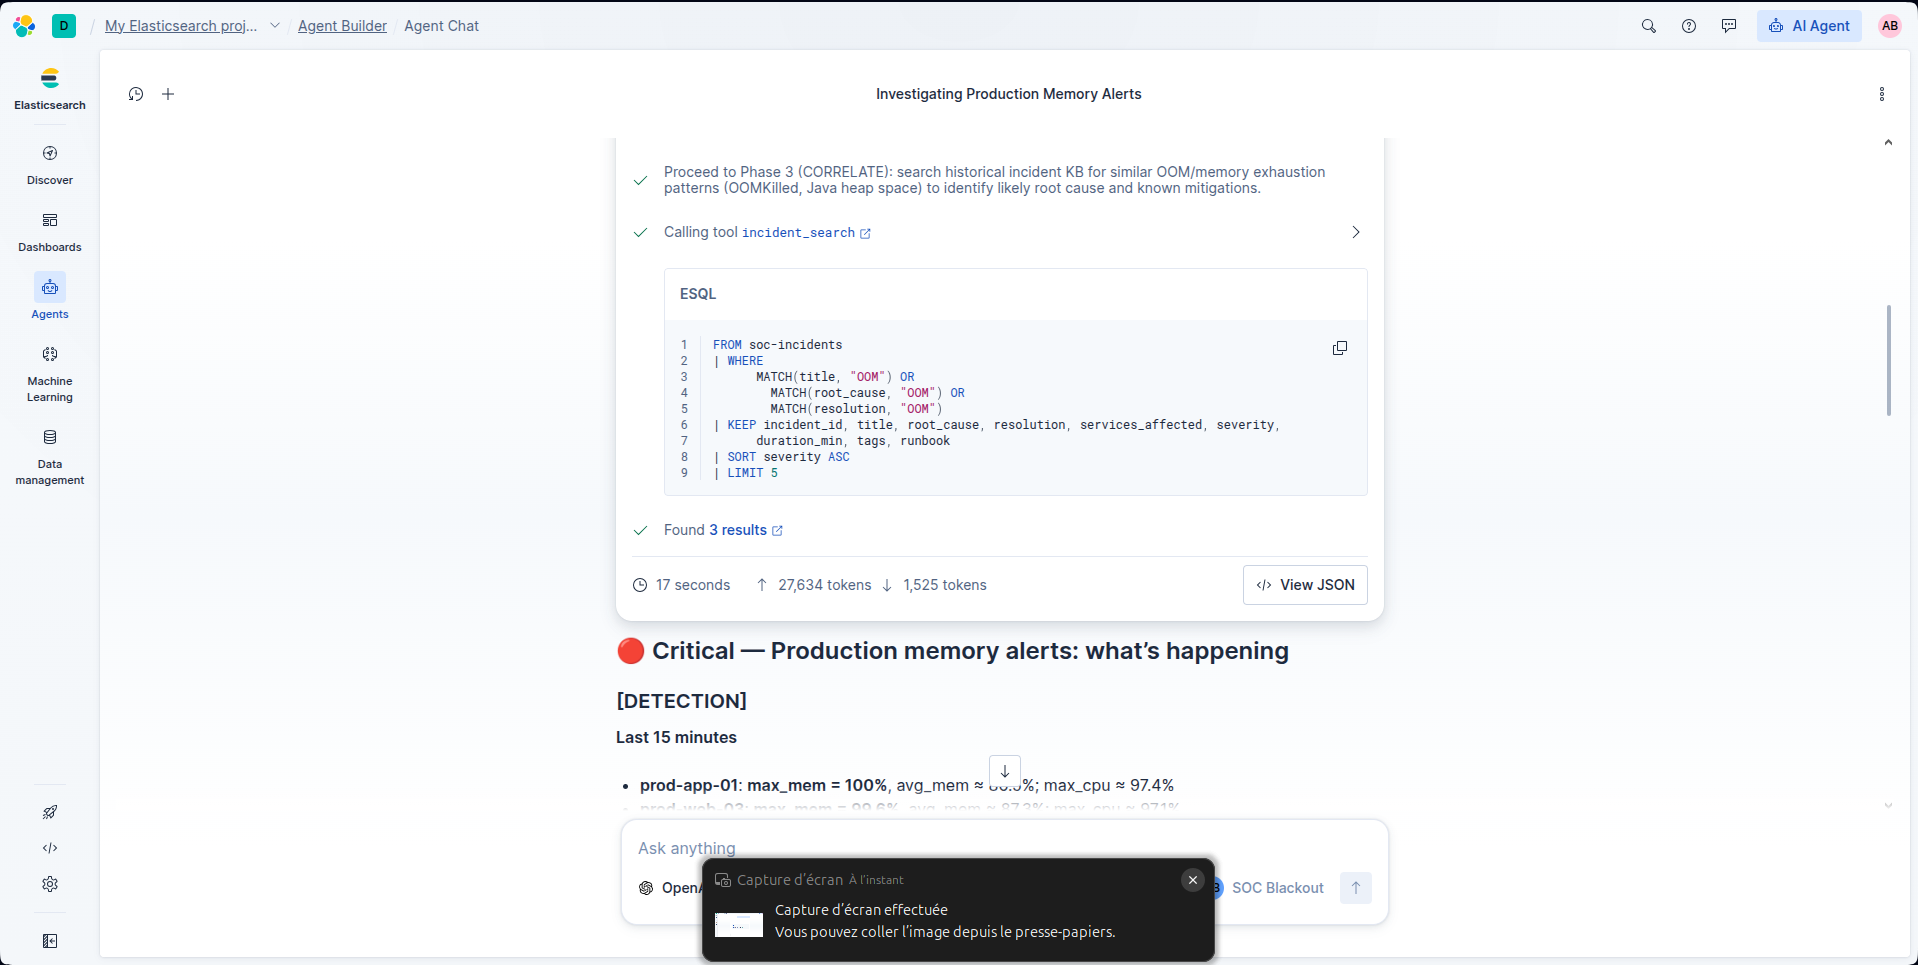This screenshot has height=965, width=1918.
Task: Open the settings gear in the sidebar
Action: [x=50, y=884]
